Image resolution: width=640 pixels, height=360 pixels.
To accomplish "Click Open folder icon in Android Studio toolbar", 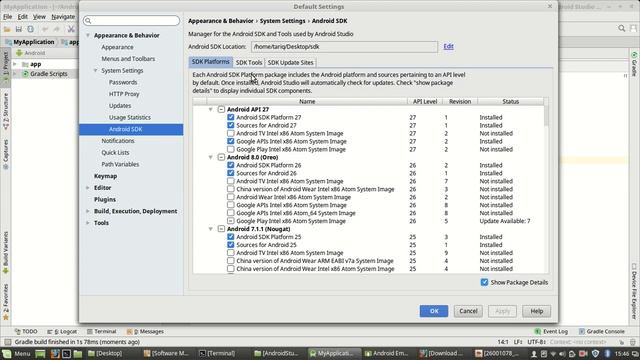I will tap(7, 29).
